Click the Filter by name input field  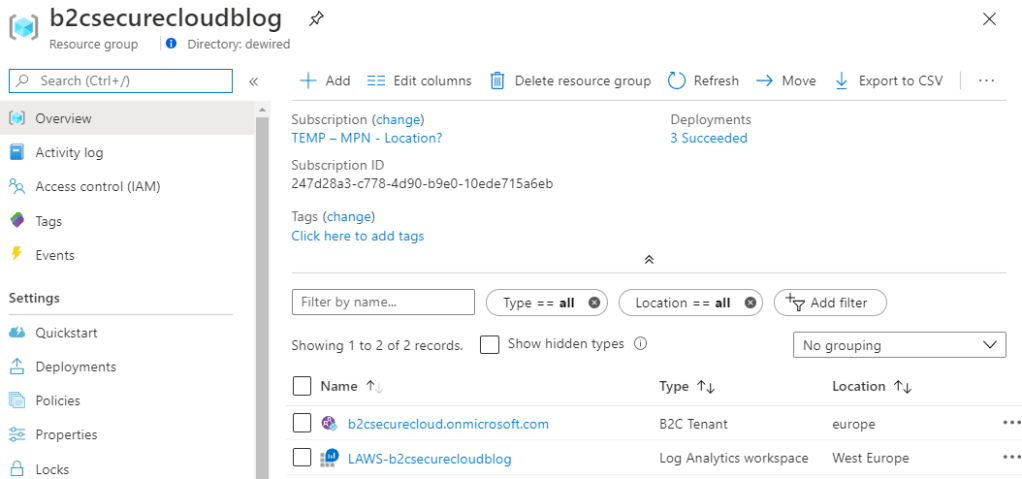[383, 302]
